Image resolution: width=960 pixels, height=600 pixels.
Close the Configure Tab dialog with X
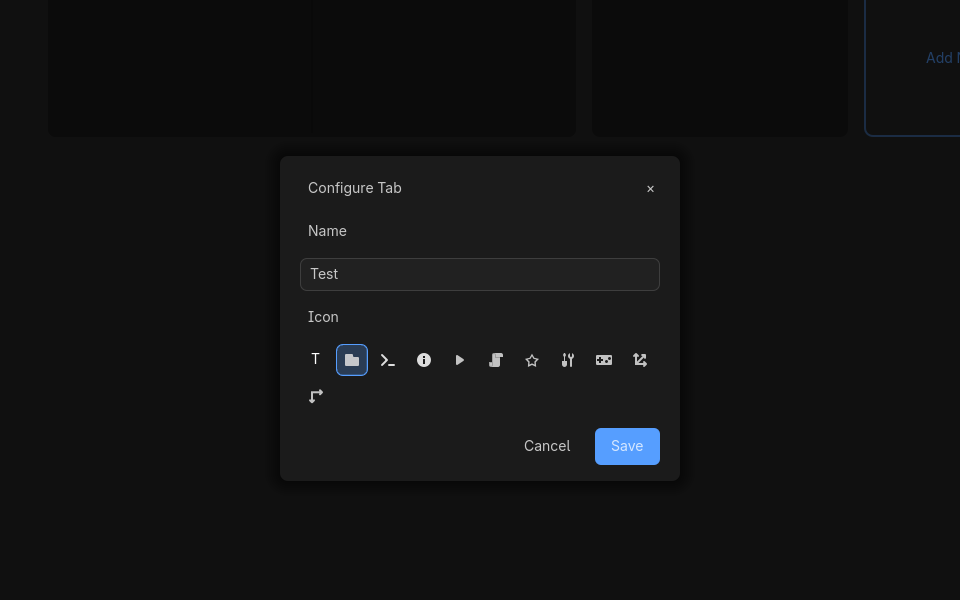[650, 189]
